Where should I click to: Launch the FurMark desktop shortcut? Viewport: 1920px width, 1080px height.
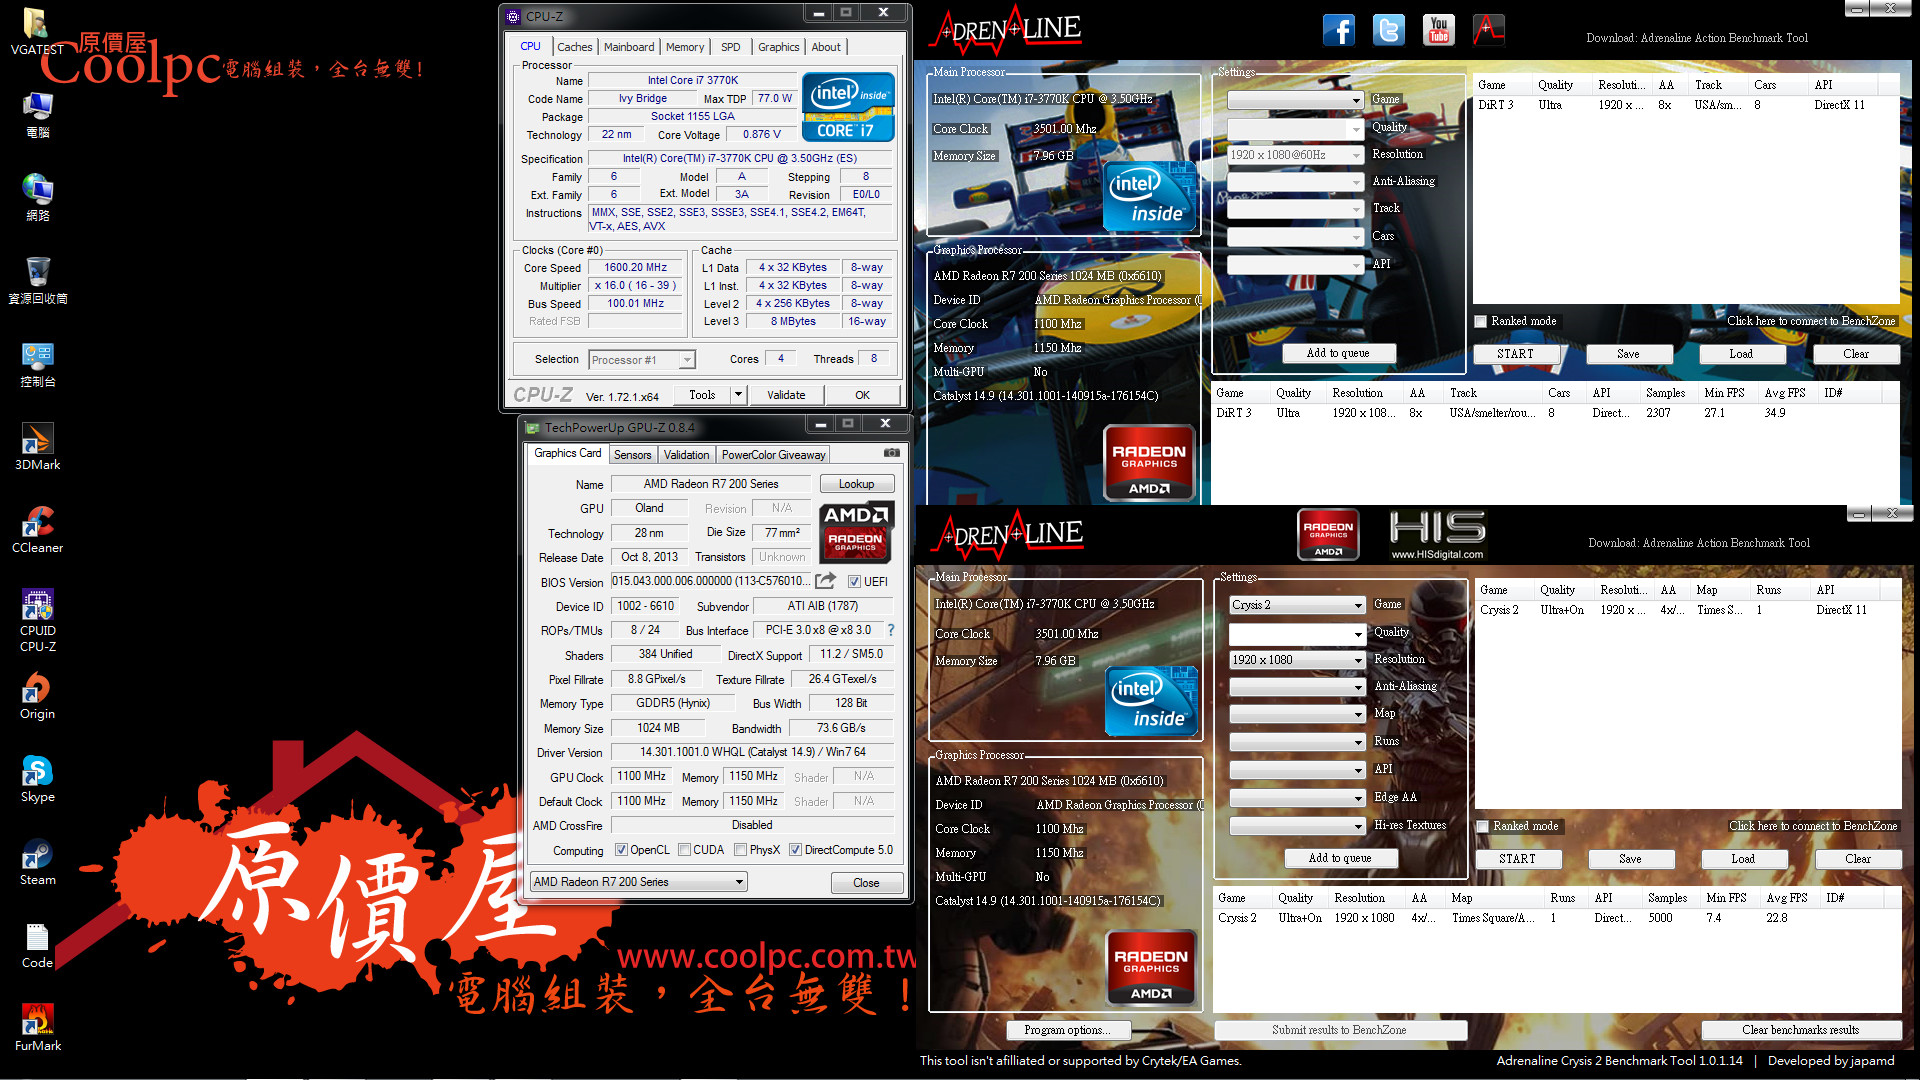(x=37, y=1027)
